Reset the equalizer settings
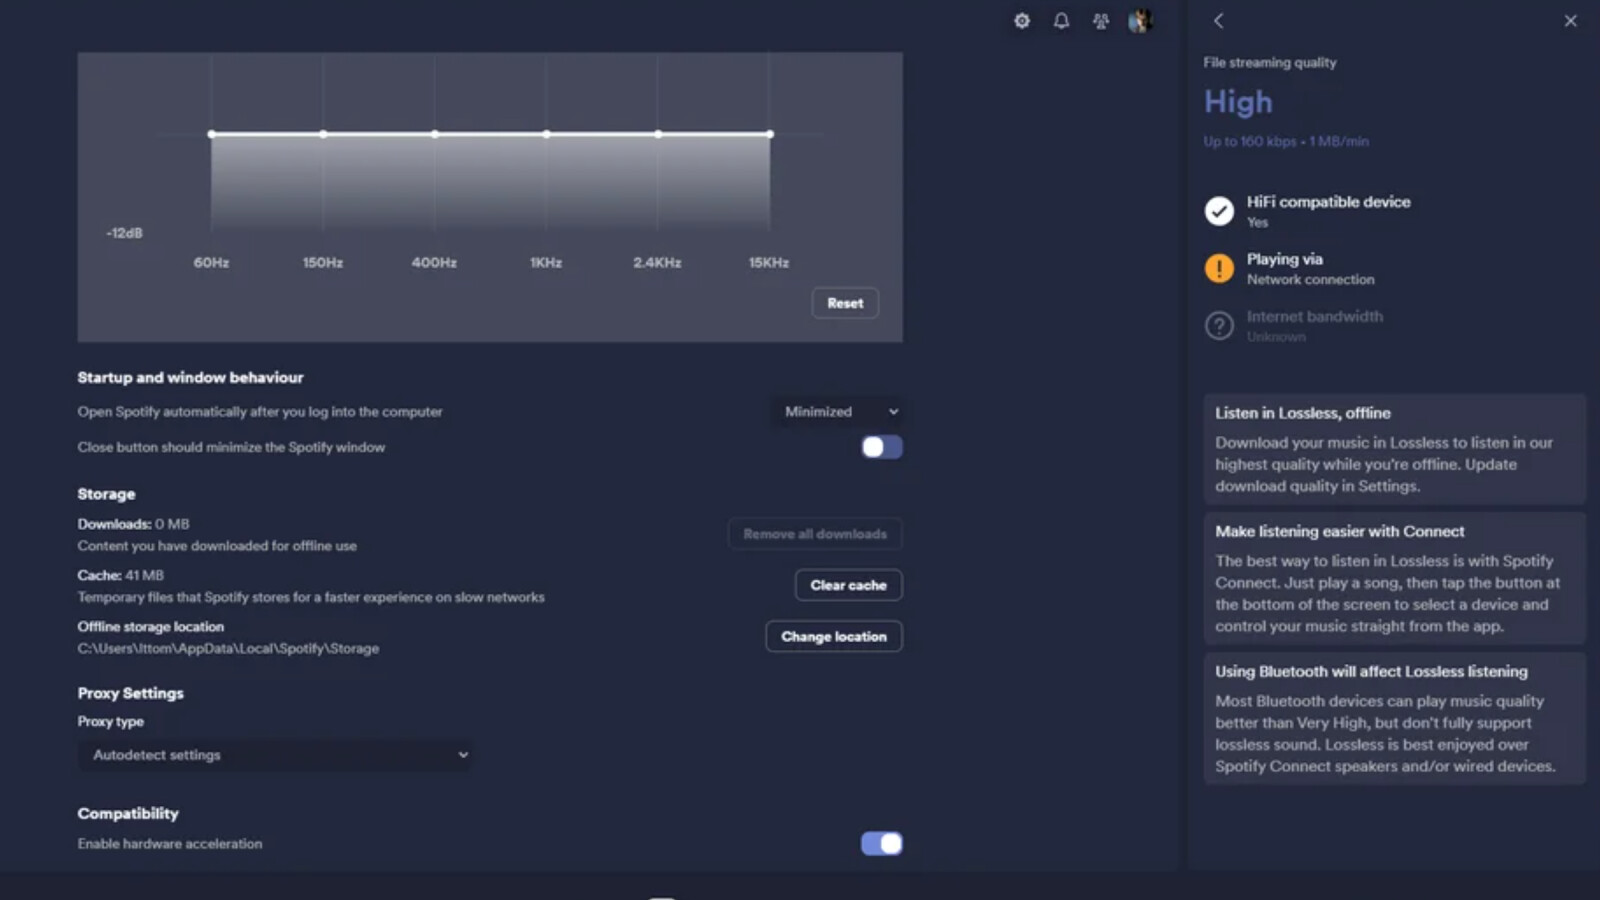 tap(845, 303)
